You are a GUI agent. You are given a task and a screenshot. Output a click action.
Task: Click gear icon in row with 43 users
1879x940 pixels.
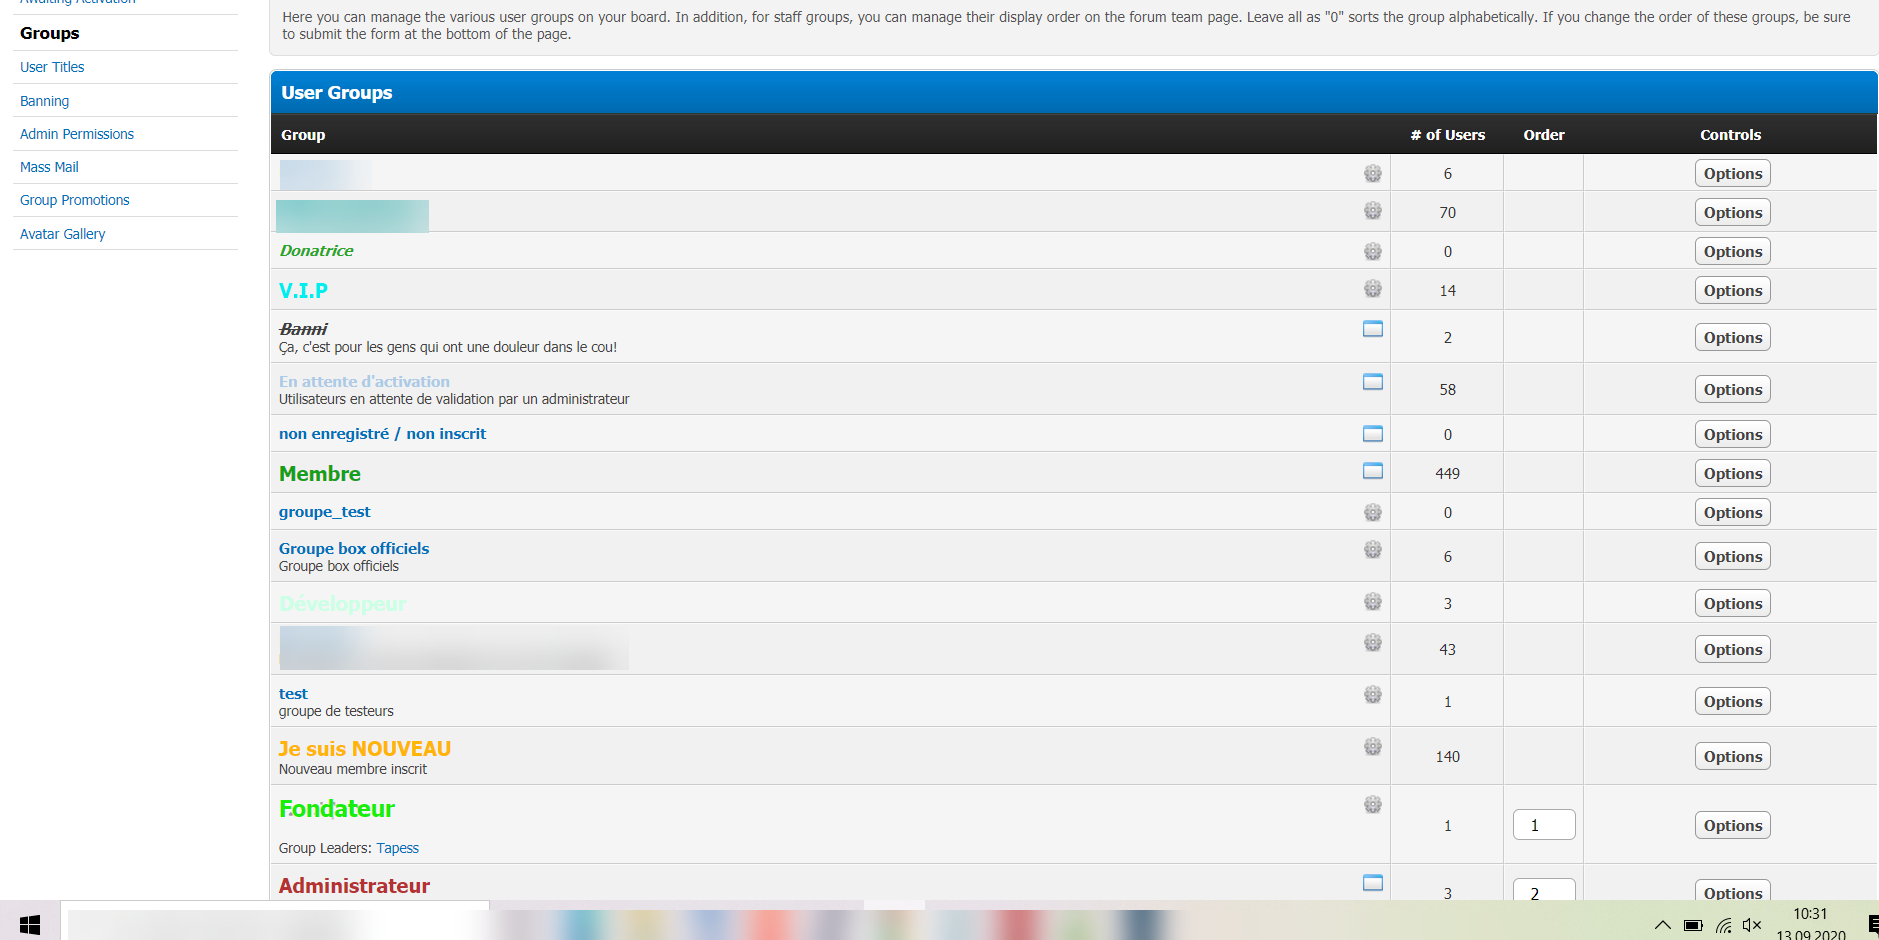[x=1373, y=642]
